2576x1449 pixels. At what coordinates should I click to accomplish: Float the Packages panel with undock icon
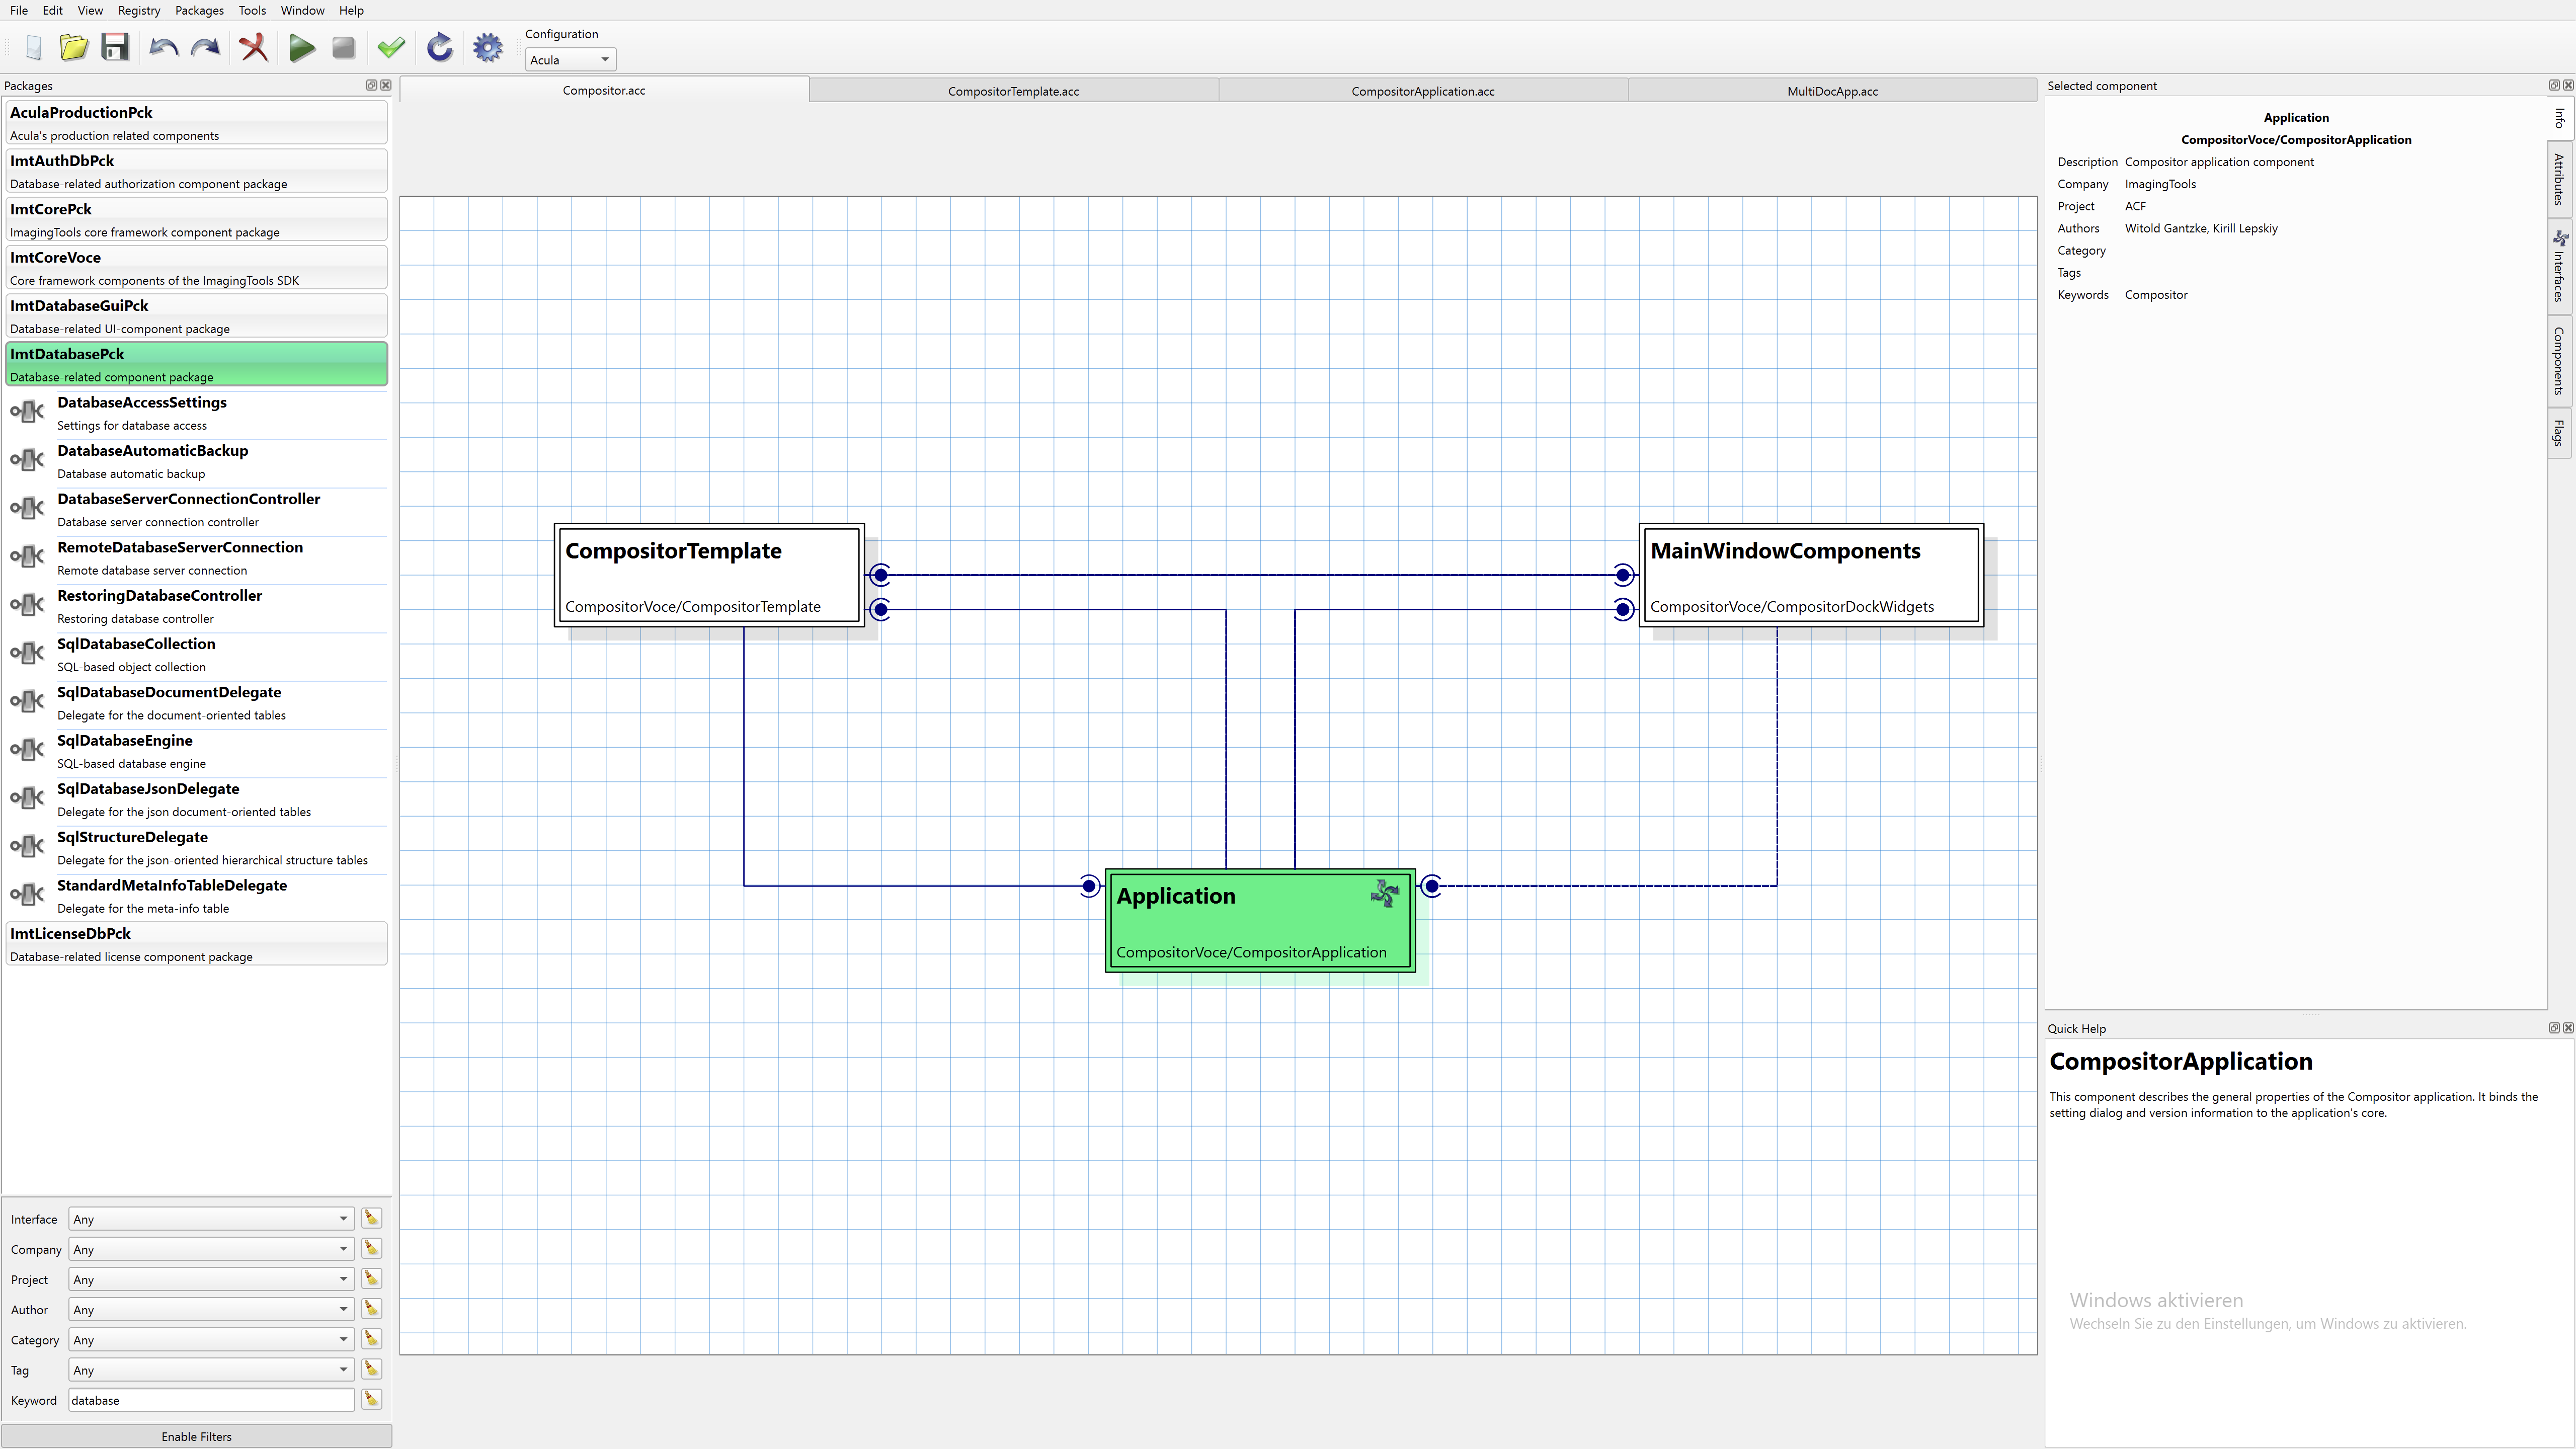click(x=372, y=85)
